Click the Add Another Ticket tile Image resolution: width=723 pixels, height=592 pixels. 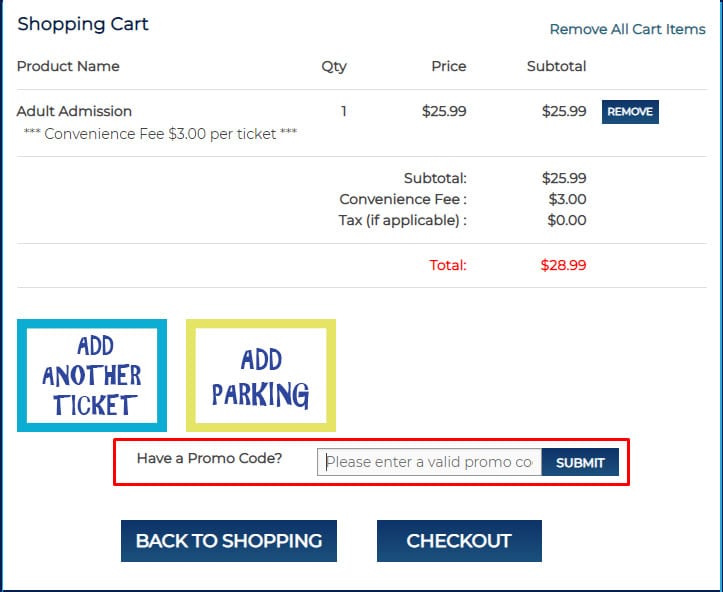pos(92,376)
